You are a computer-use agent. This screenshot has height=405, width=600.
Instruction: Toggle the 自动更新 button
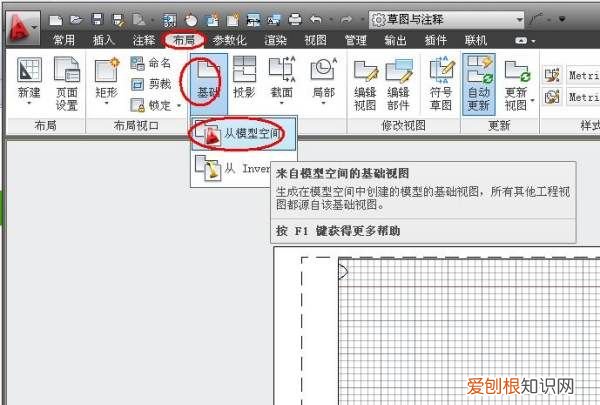tap(479, 84)
